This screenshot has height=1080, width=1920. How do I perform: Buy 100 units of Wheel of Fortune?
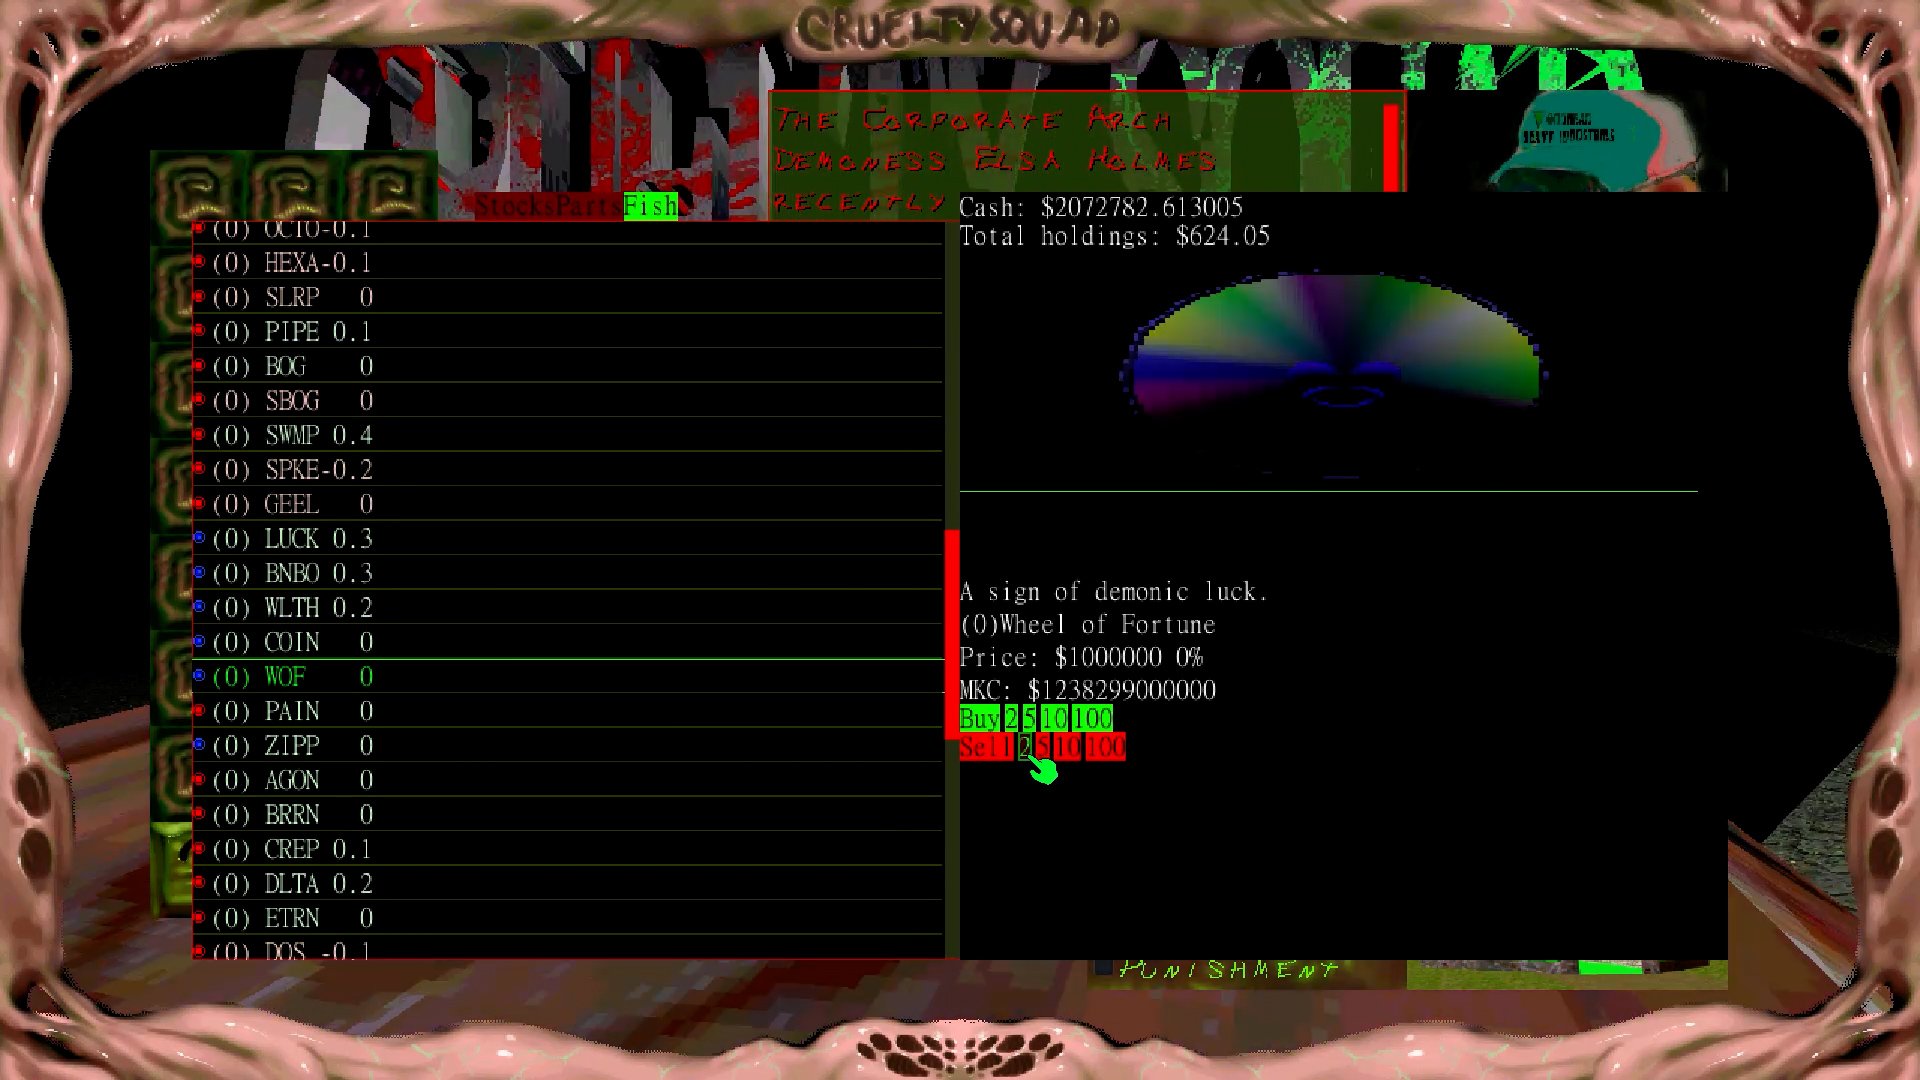point(1092,718)
